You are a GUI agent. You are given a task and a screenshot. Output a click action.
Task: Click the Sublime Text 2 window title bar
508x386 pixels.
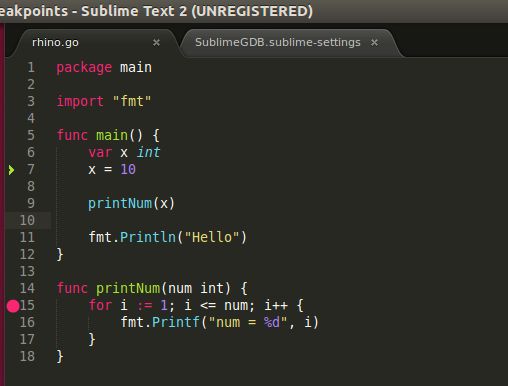click(254, 11)
